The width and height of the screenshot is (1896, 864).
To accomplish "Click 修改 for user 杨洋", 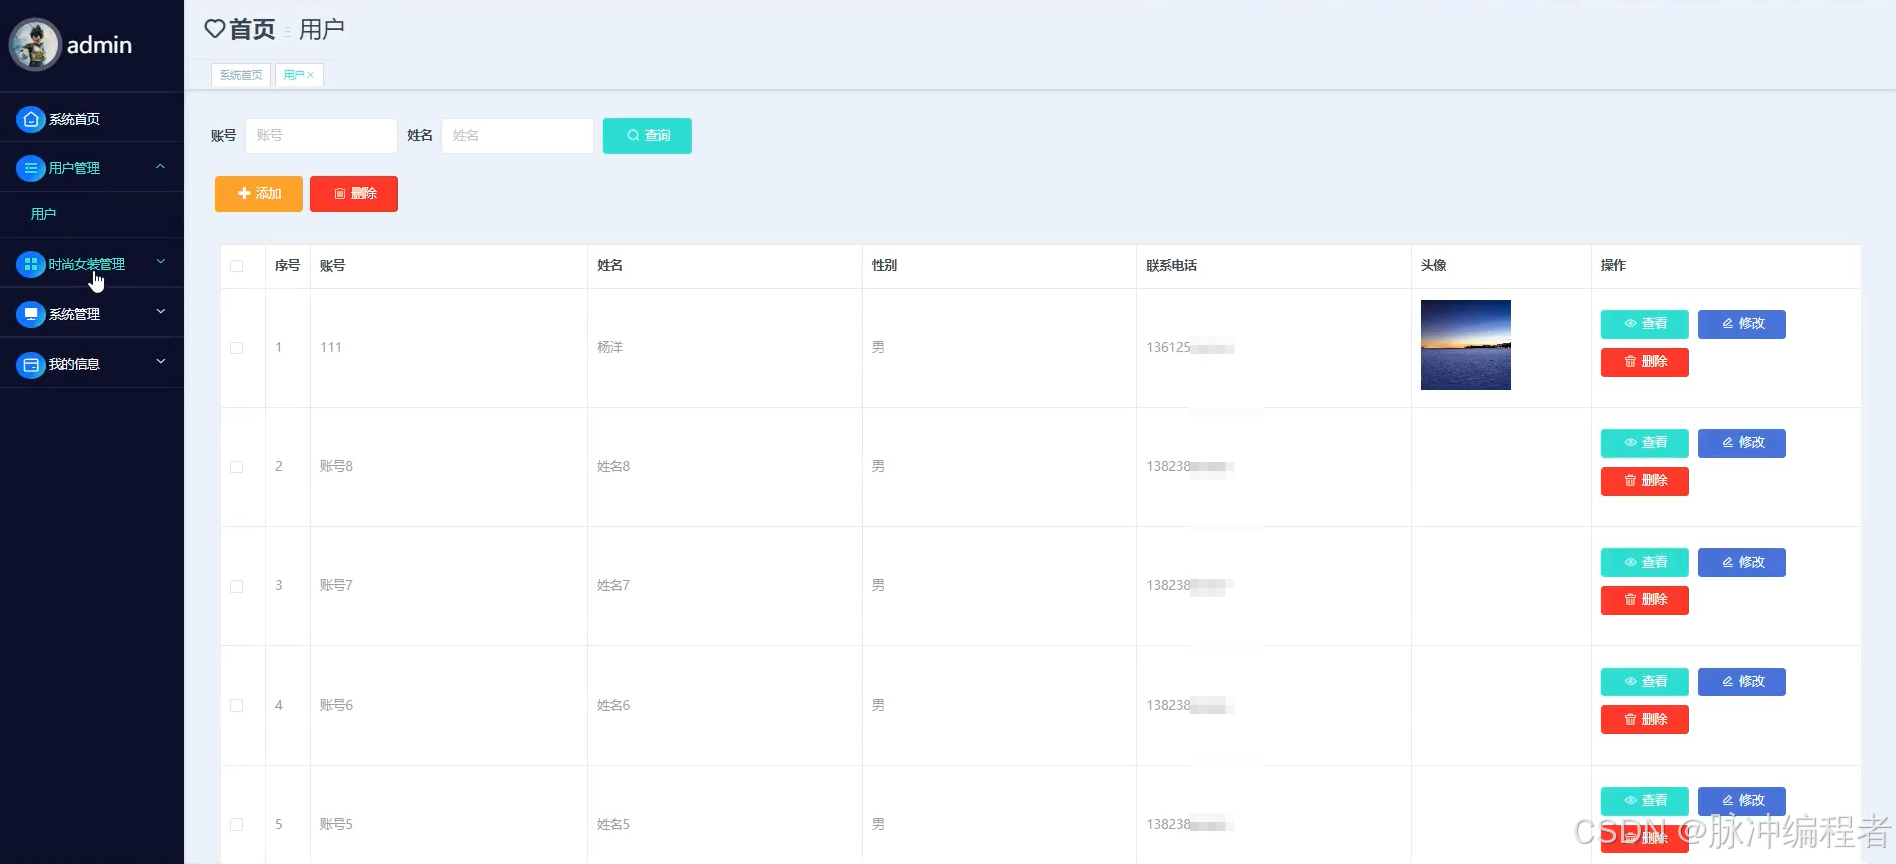I will tap(1742, 324).
